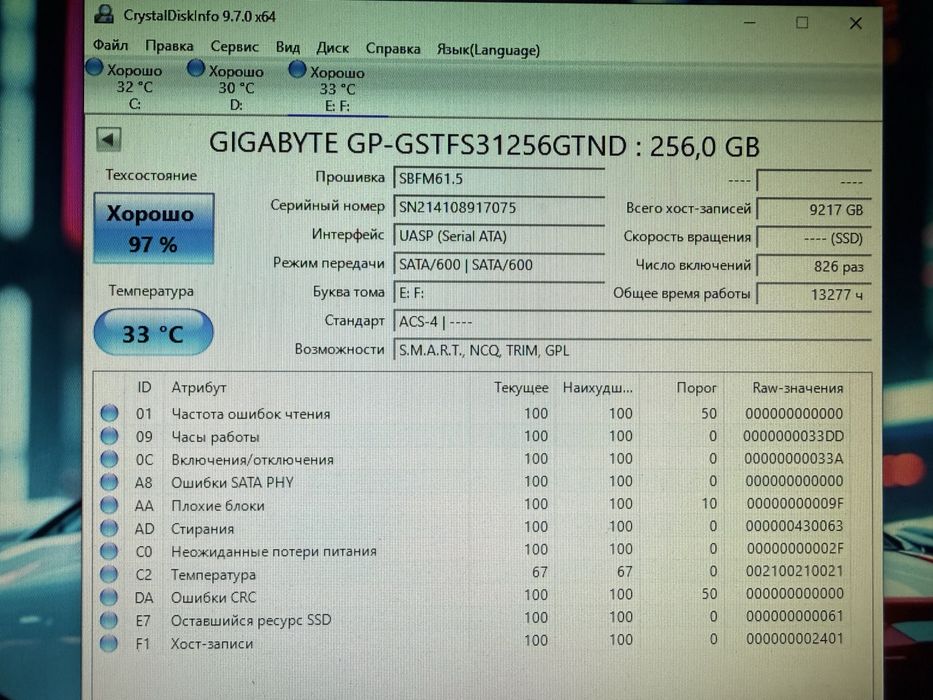
Task: Open the Язык(Language) menu
Action: (x=489, y=49)
